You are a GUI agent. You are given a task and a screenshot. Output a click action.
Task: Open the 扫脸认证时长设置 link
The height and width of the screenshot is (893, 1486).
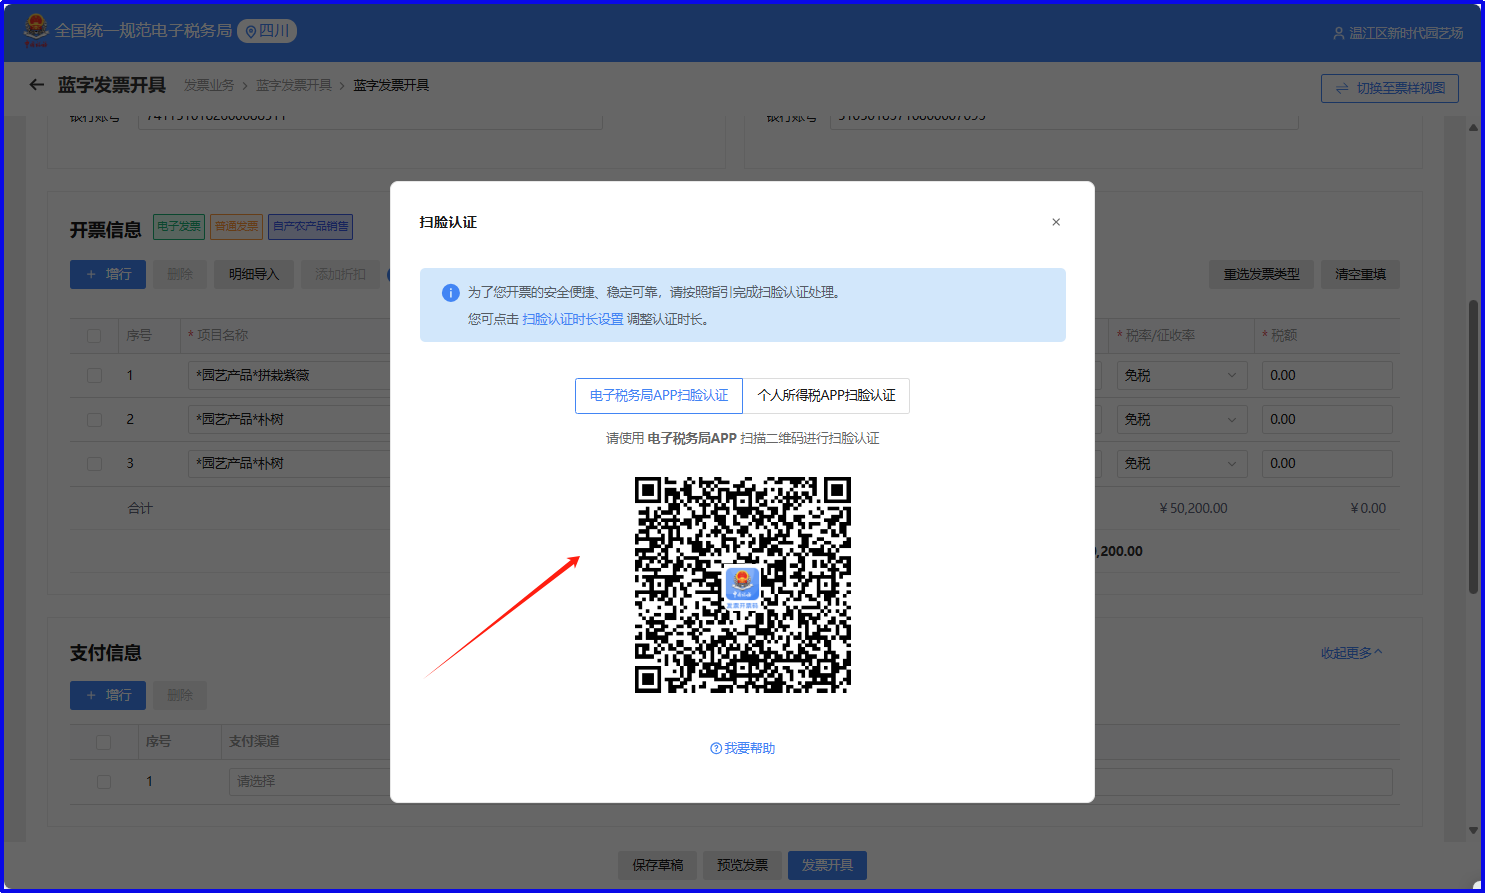(573, 319)
